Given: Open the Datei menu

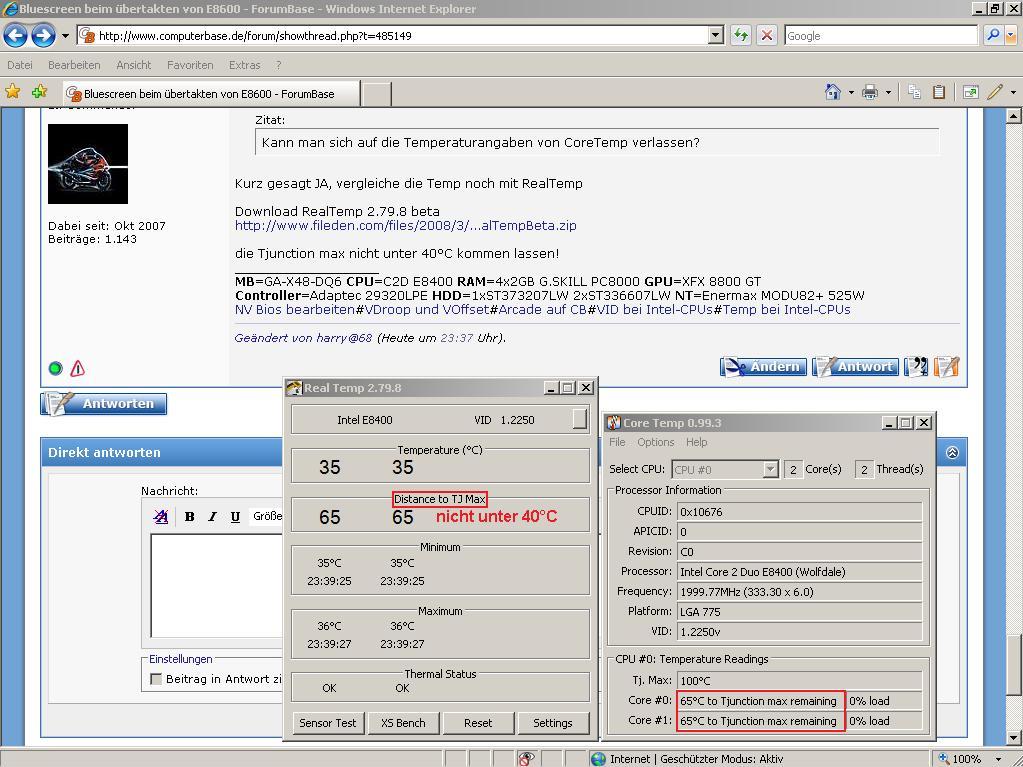Looking at the screenshot, I should point(20,65).
